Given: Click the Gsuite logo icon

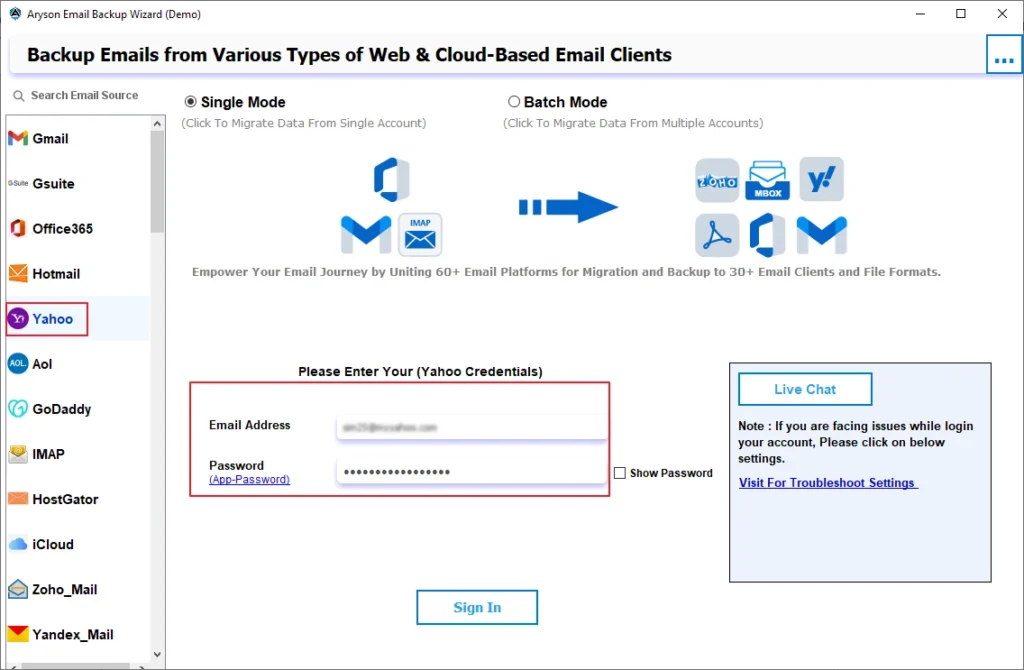Looking at the screenshot, I should (18, 183).
